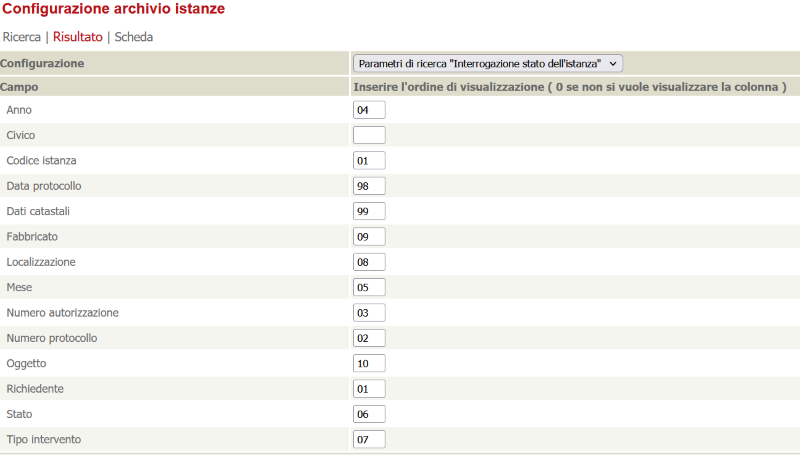Focus the Richiedente order field
This screenshot has width=800, height=457.
tap(369, 389)
